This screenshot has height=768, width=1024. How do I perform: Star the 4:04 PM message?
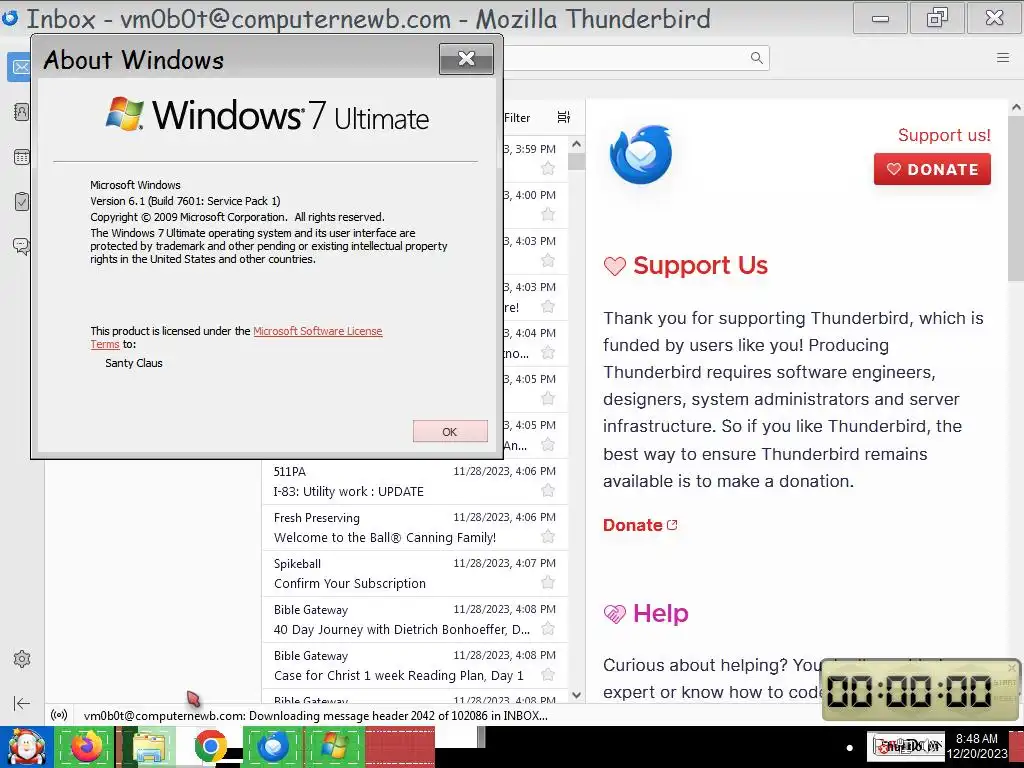point(548,353)
